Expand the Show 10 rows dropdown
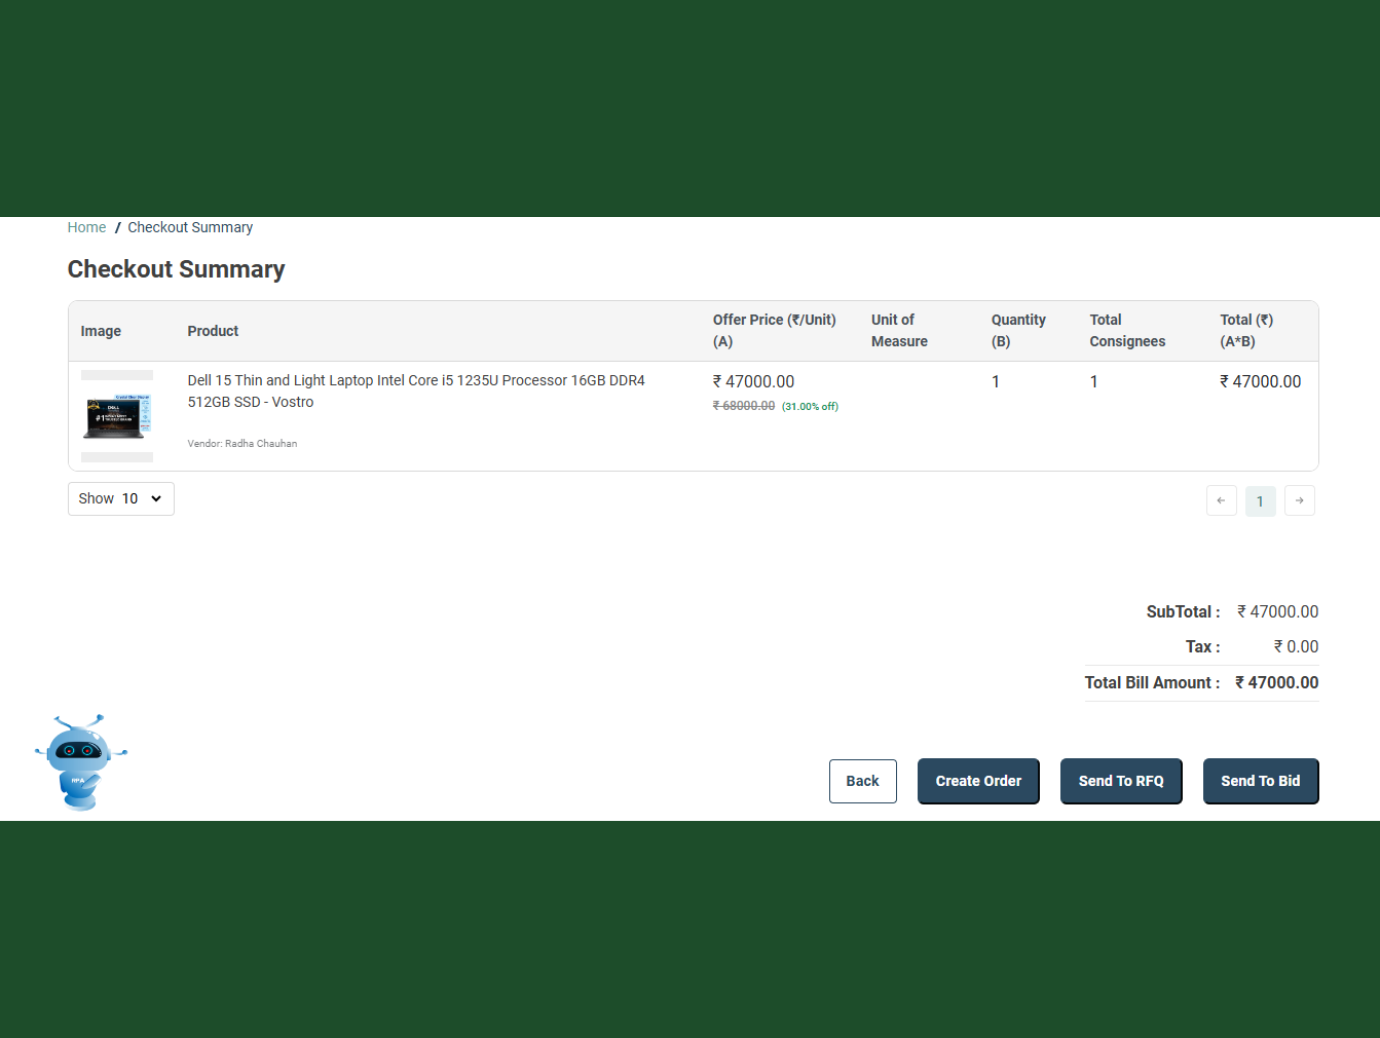Viewport: 1380px width, 1038px height. (121, 499)
